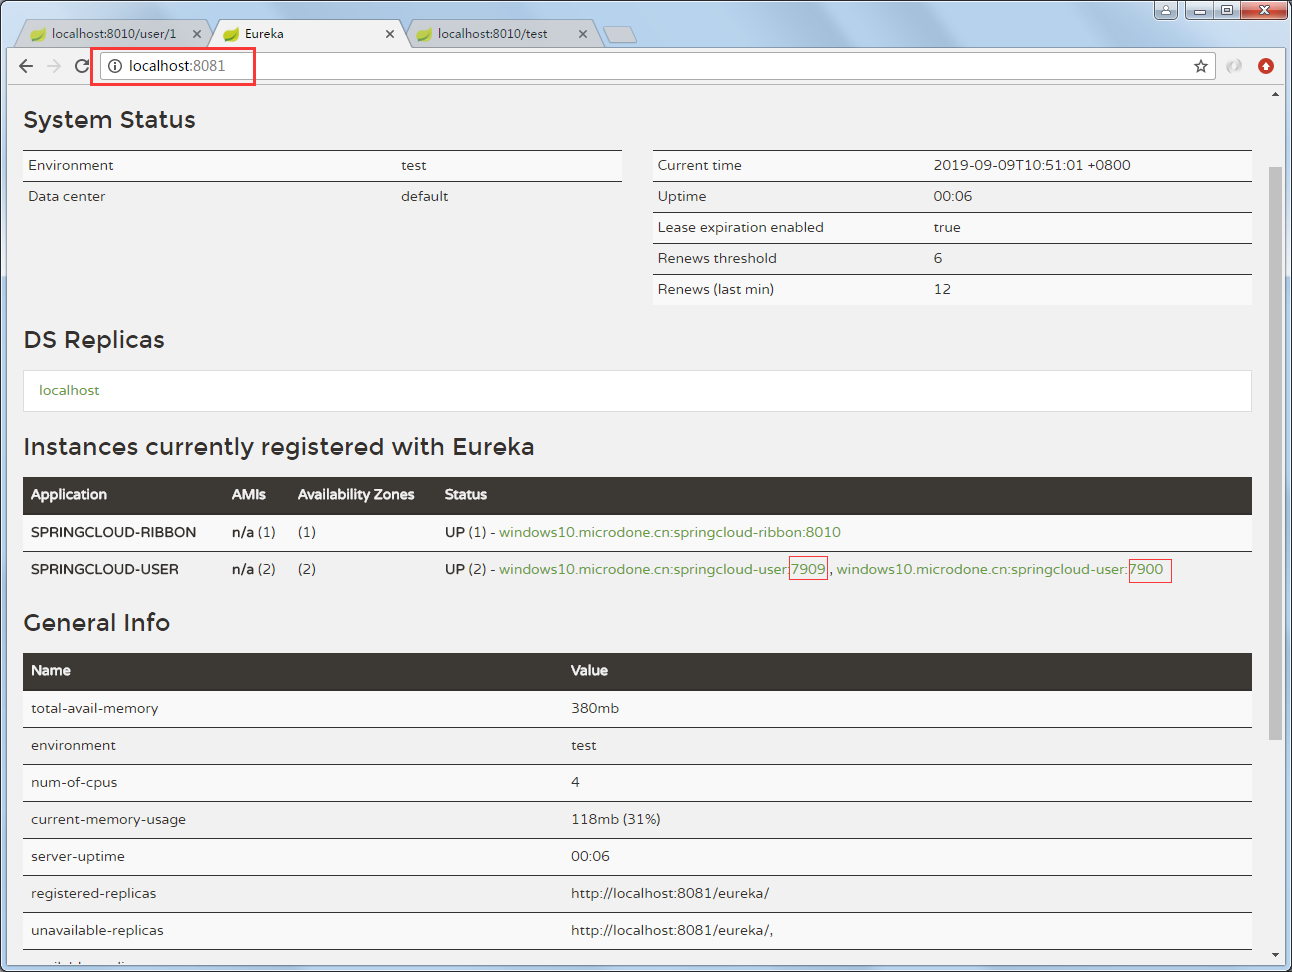Viewport: 1292px width, 972px height.
Task: Click the SPRINGCLOUD-USER application name
Action: click(105, 570)
